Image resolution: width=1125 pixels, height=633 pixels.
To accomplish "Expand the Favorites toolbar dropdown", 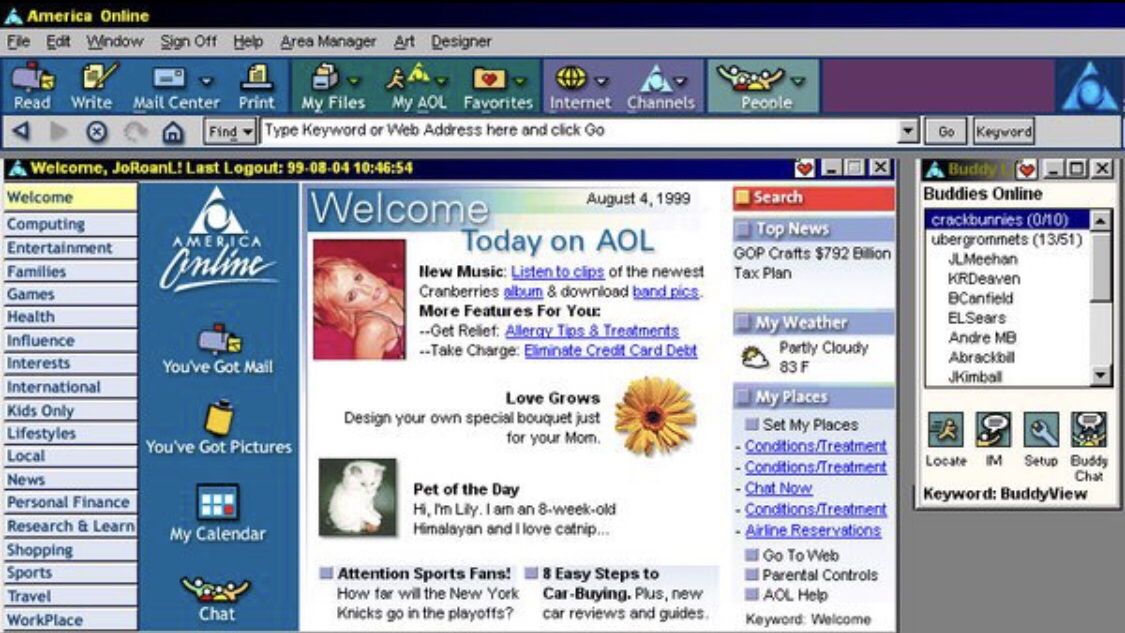I will [x=520, y=80].
